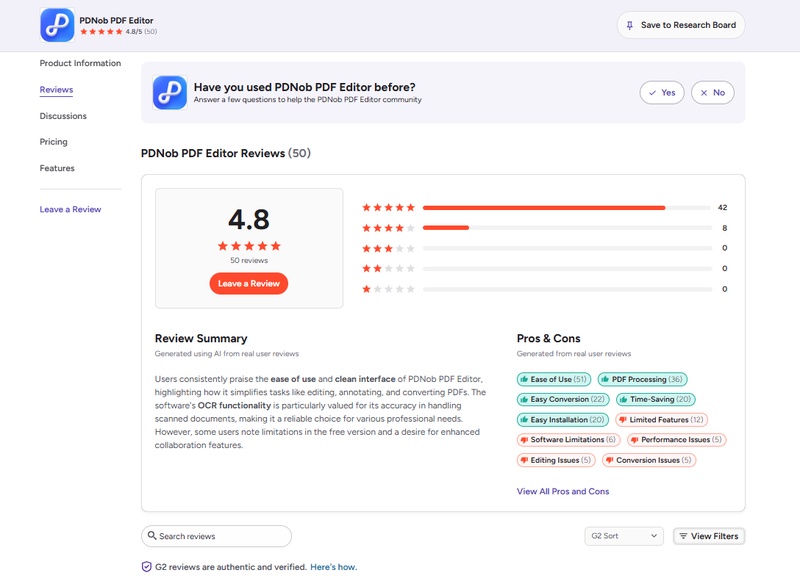Click the PDNob PDF Editor title in header
800x581 pixels.
[116, 20]
